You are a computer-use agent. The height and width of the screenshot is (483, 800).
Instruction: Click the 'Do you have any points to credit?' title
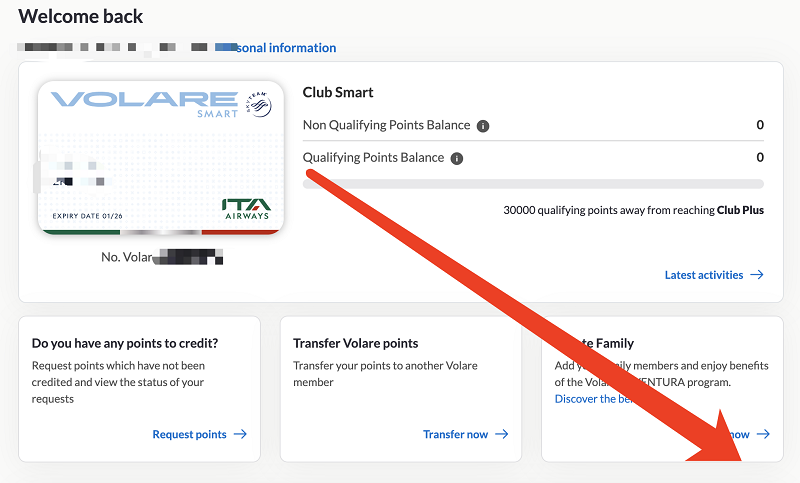(x=125, y=343)
